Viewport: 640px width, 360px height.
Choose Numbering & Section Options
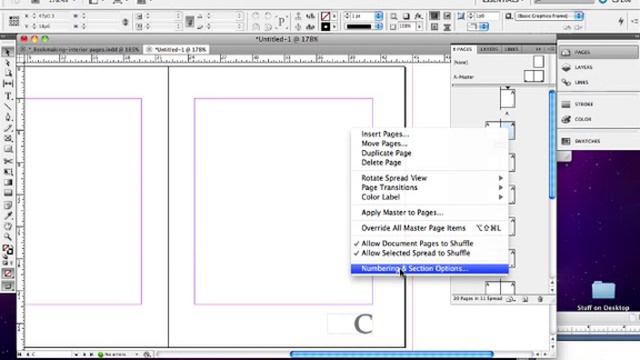pos(429,269)
